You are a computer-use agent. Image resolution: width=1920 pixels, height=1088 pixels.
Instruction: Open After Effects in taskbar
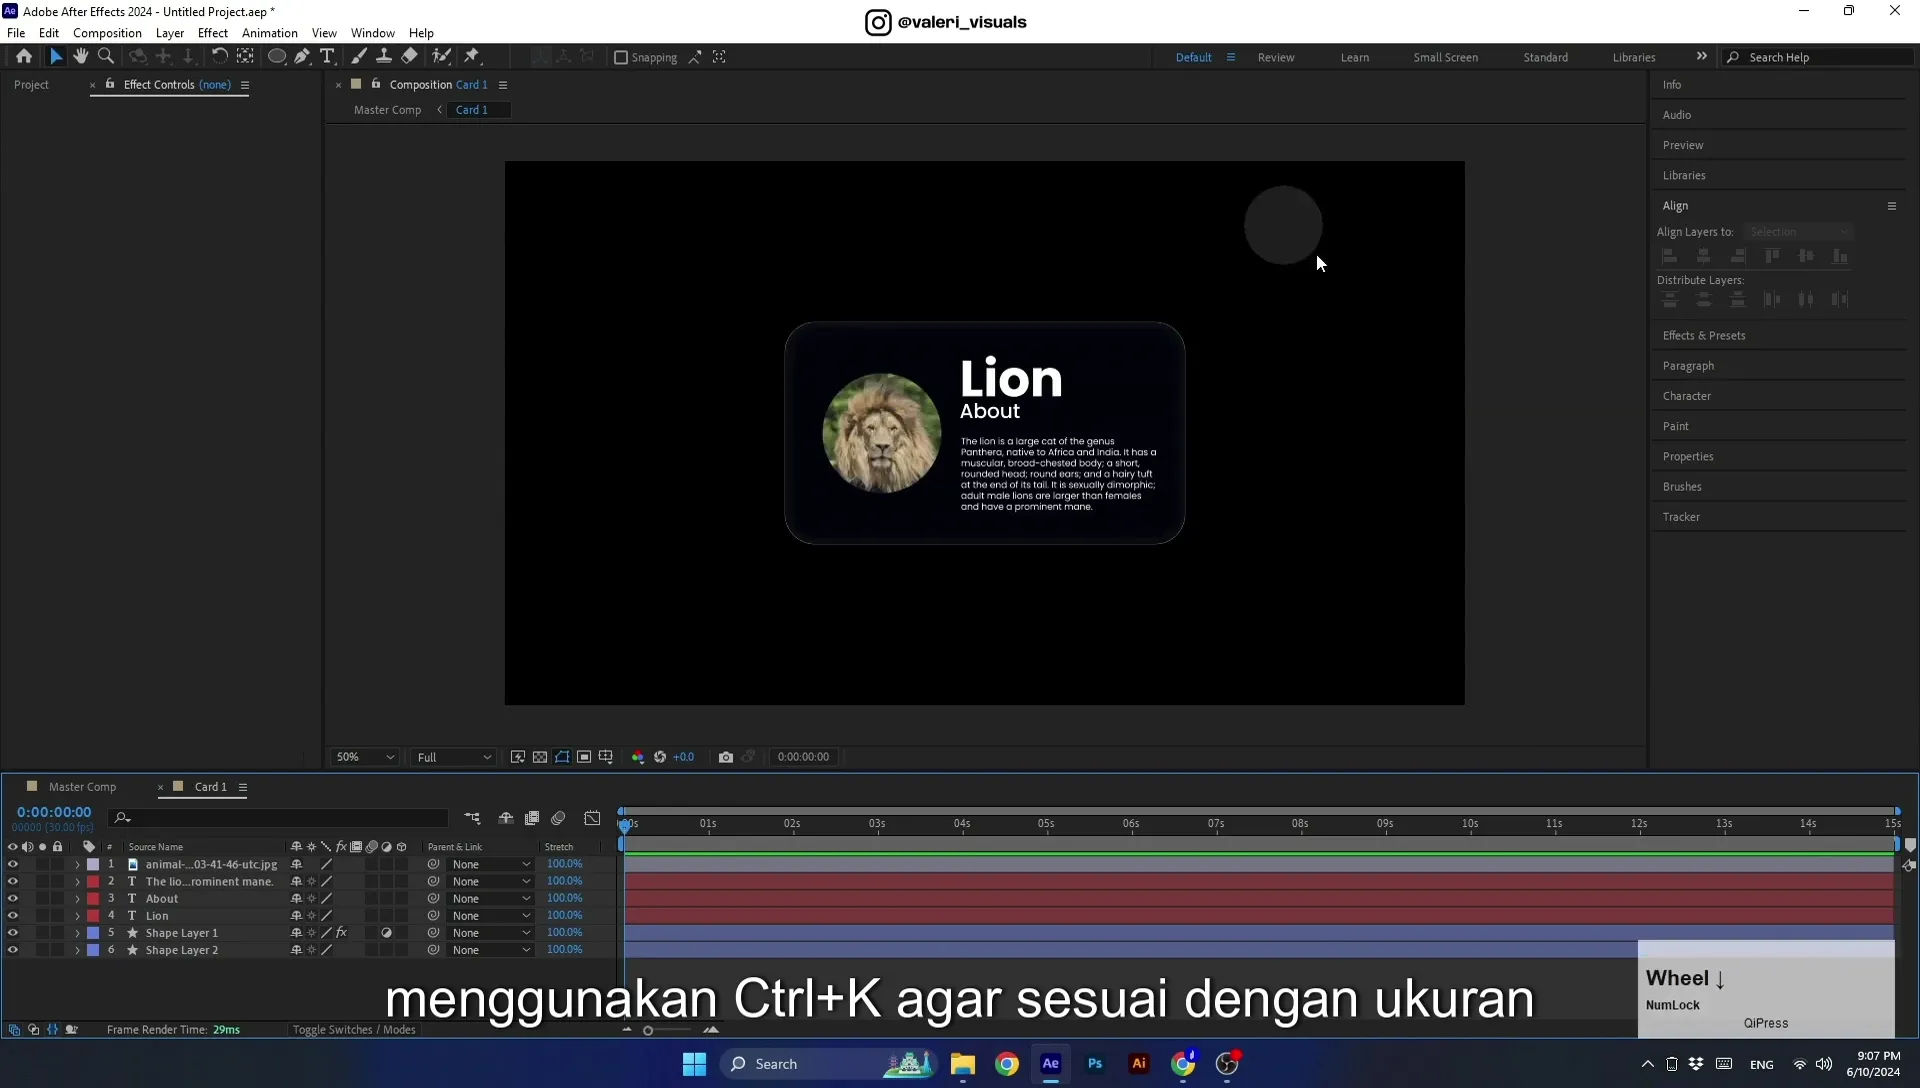(x=1051, y=1064)
